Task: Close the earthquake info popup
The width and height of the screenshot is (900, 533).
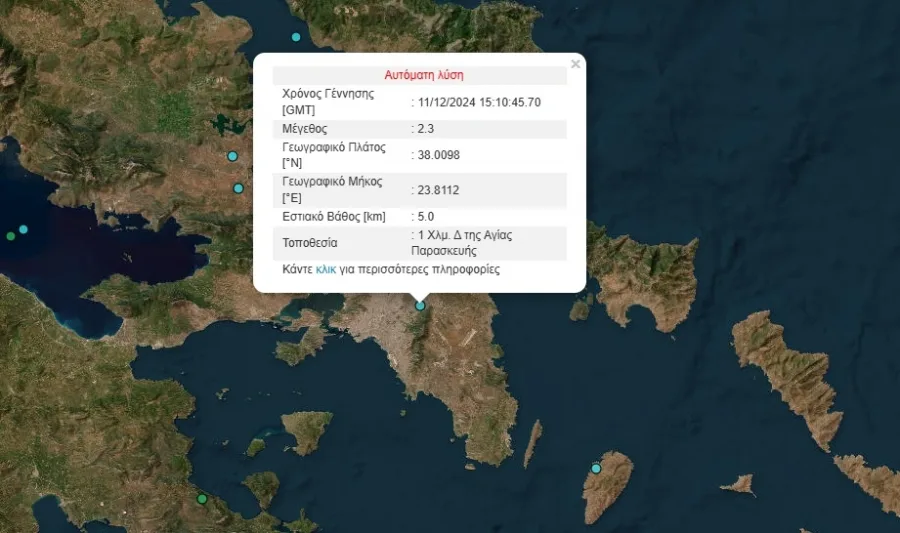Action: tap(575, 65)
